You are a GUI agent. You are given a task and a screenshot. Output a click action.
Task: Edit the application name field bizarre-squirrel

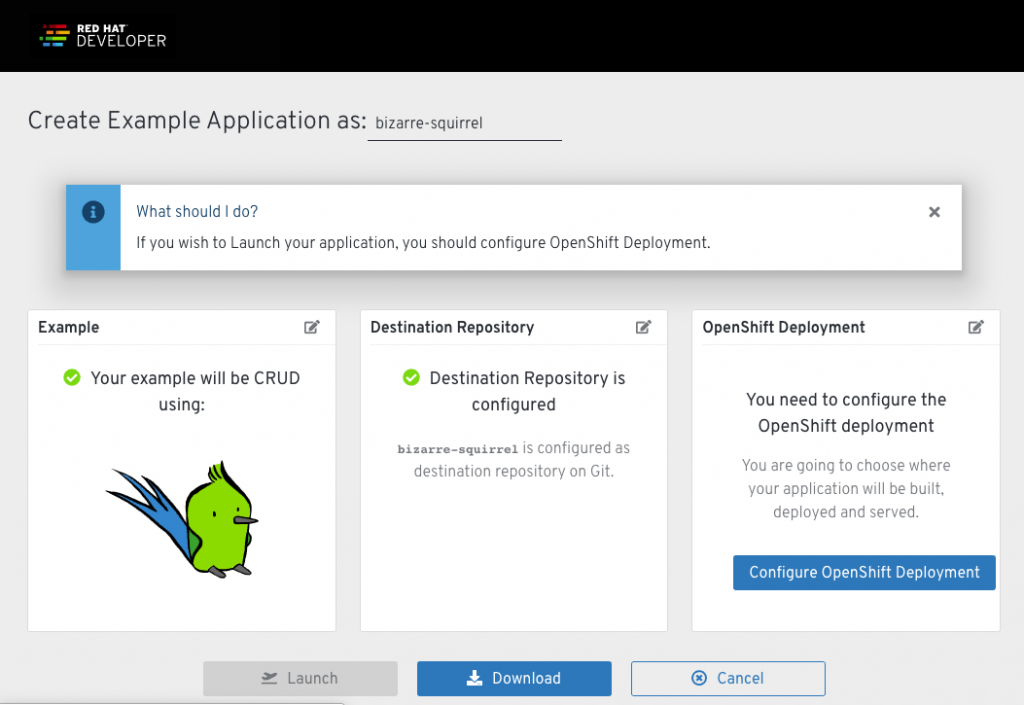(464, 123)
